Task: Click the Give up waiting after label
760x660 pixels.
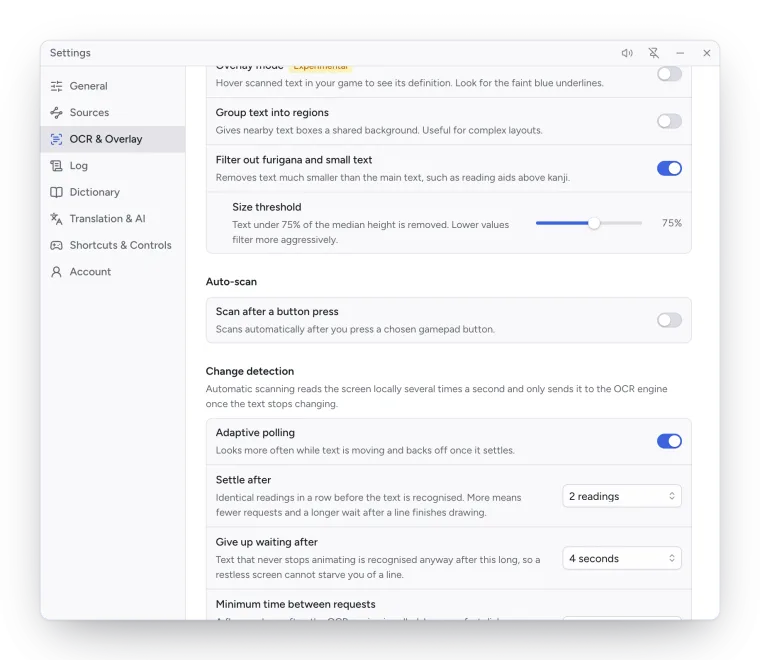Action: click(267, 542)
